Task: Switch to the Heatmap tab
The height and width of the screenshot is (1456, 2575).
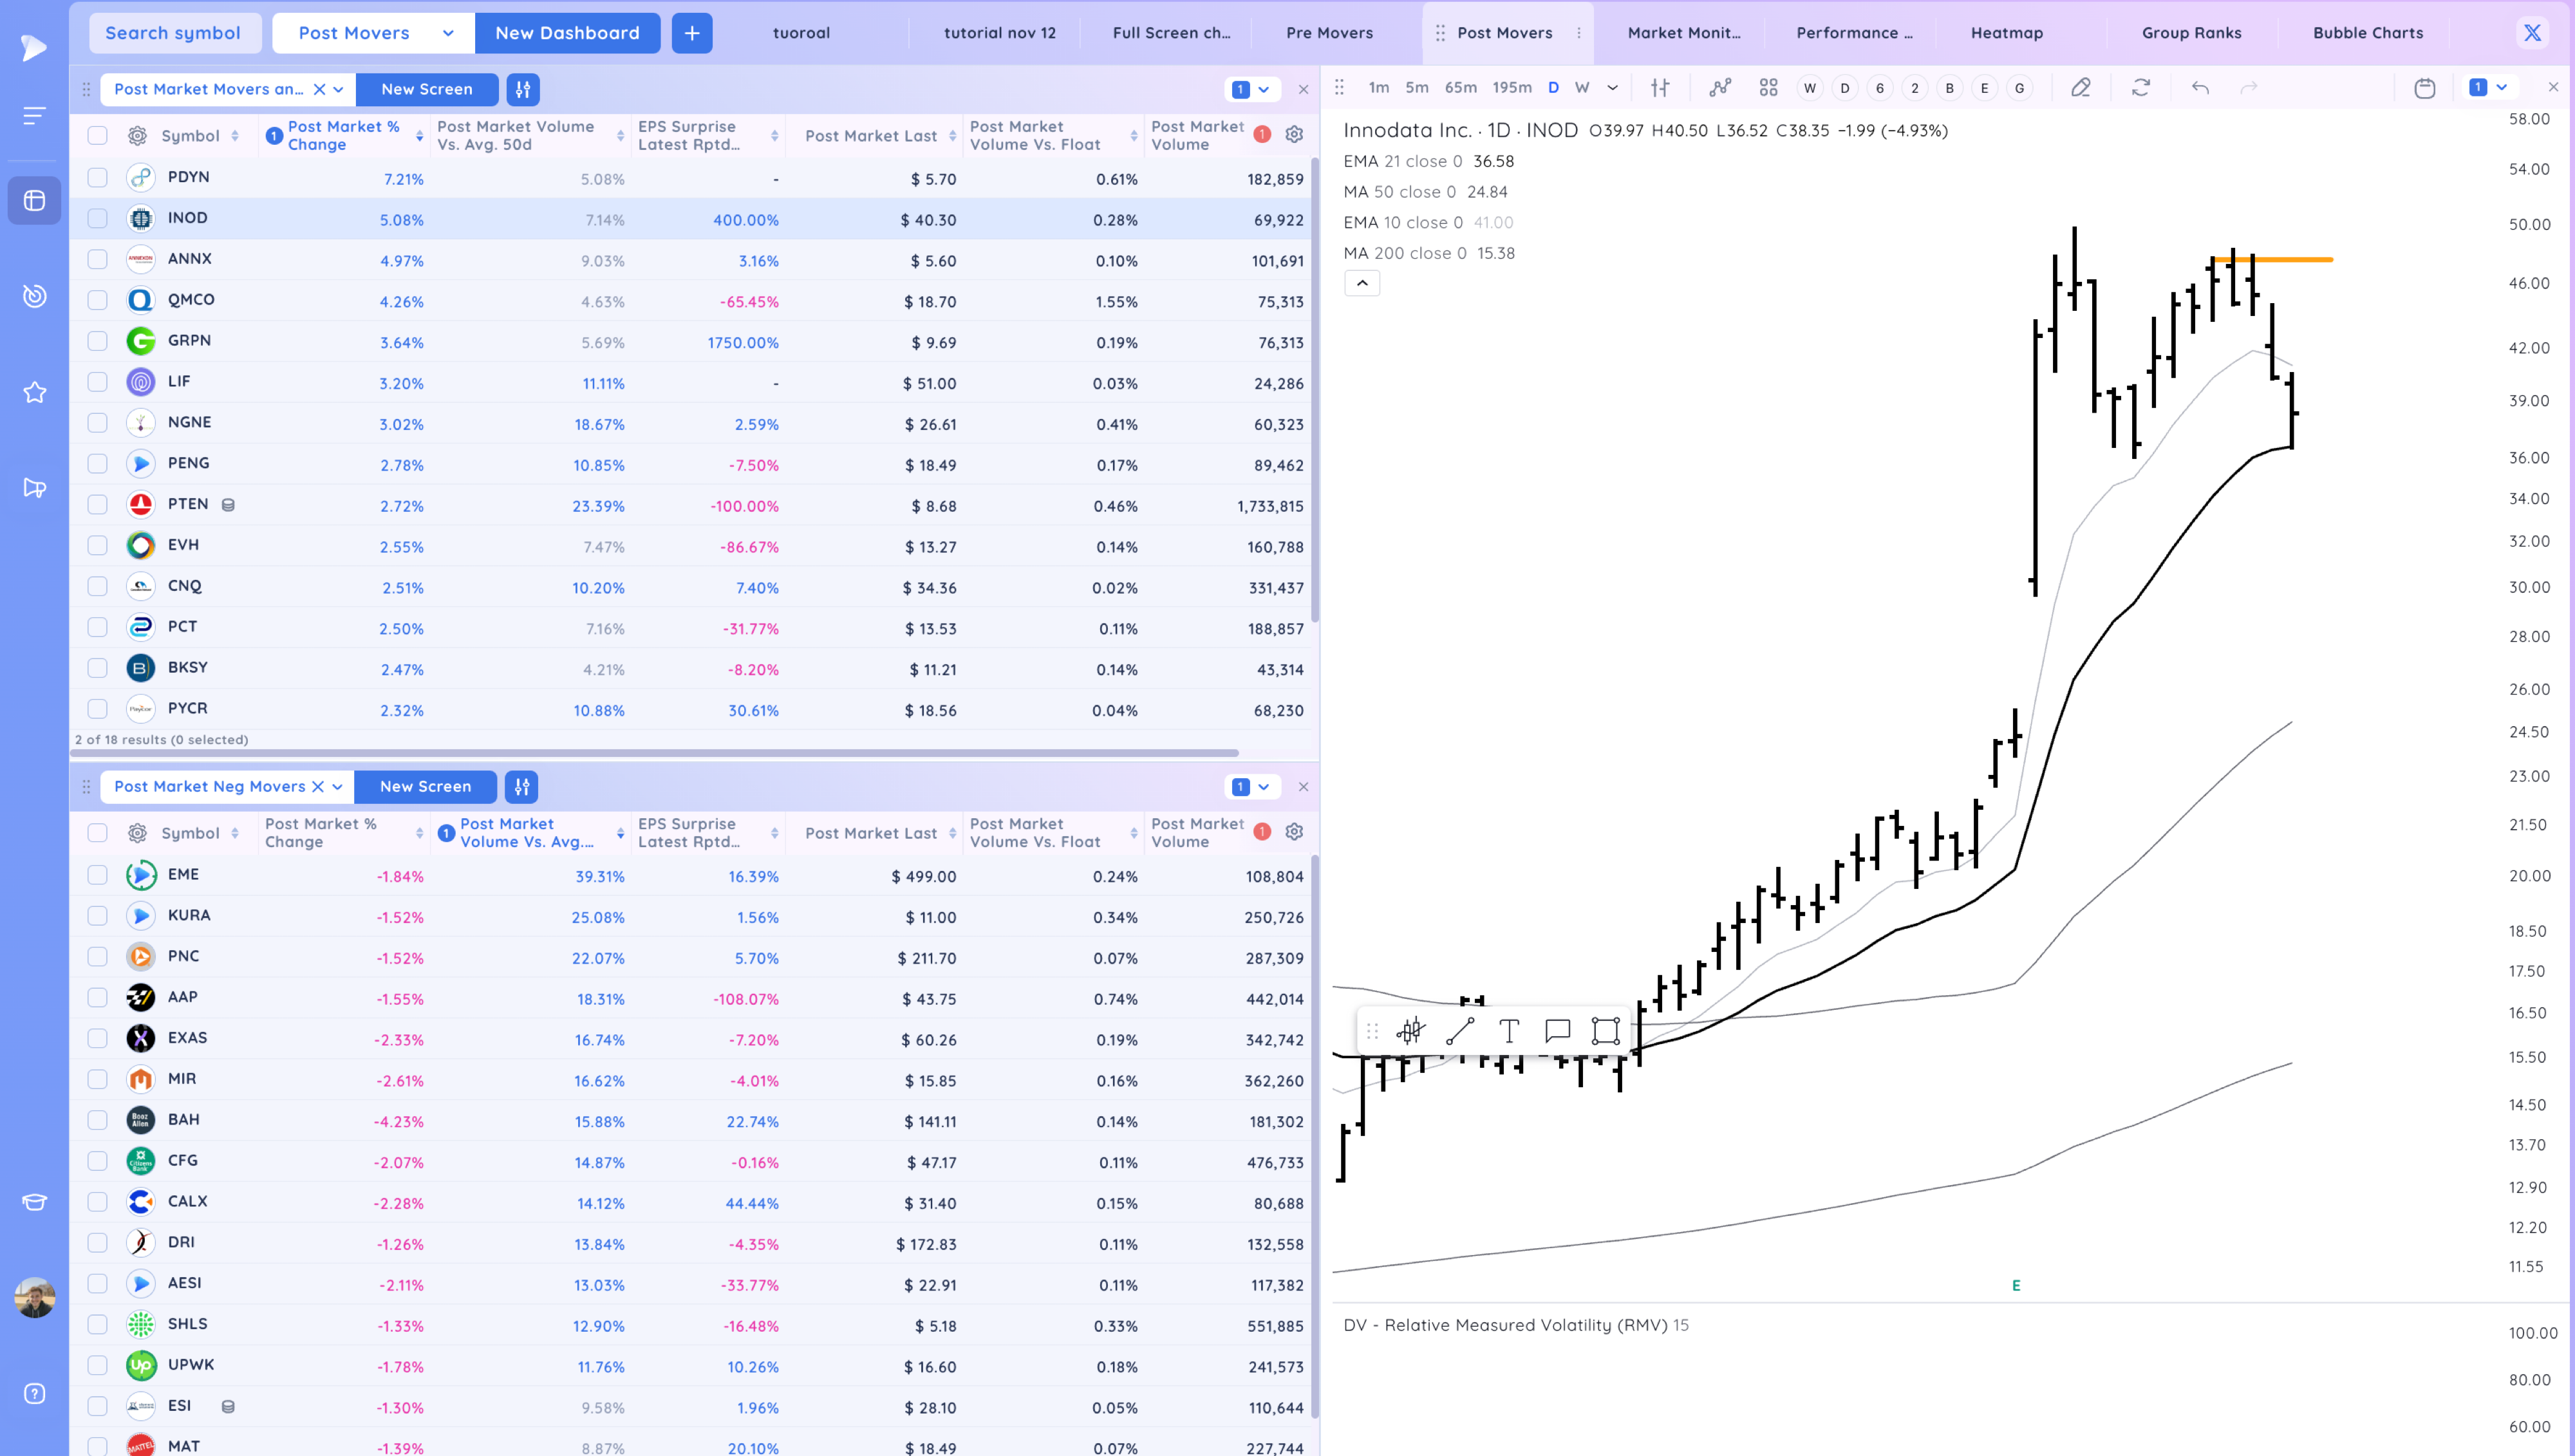Action: pos(2006,33)
